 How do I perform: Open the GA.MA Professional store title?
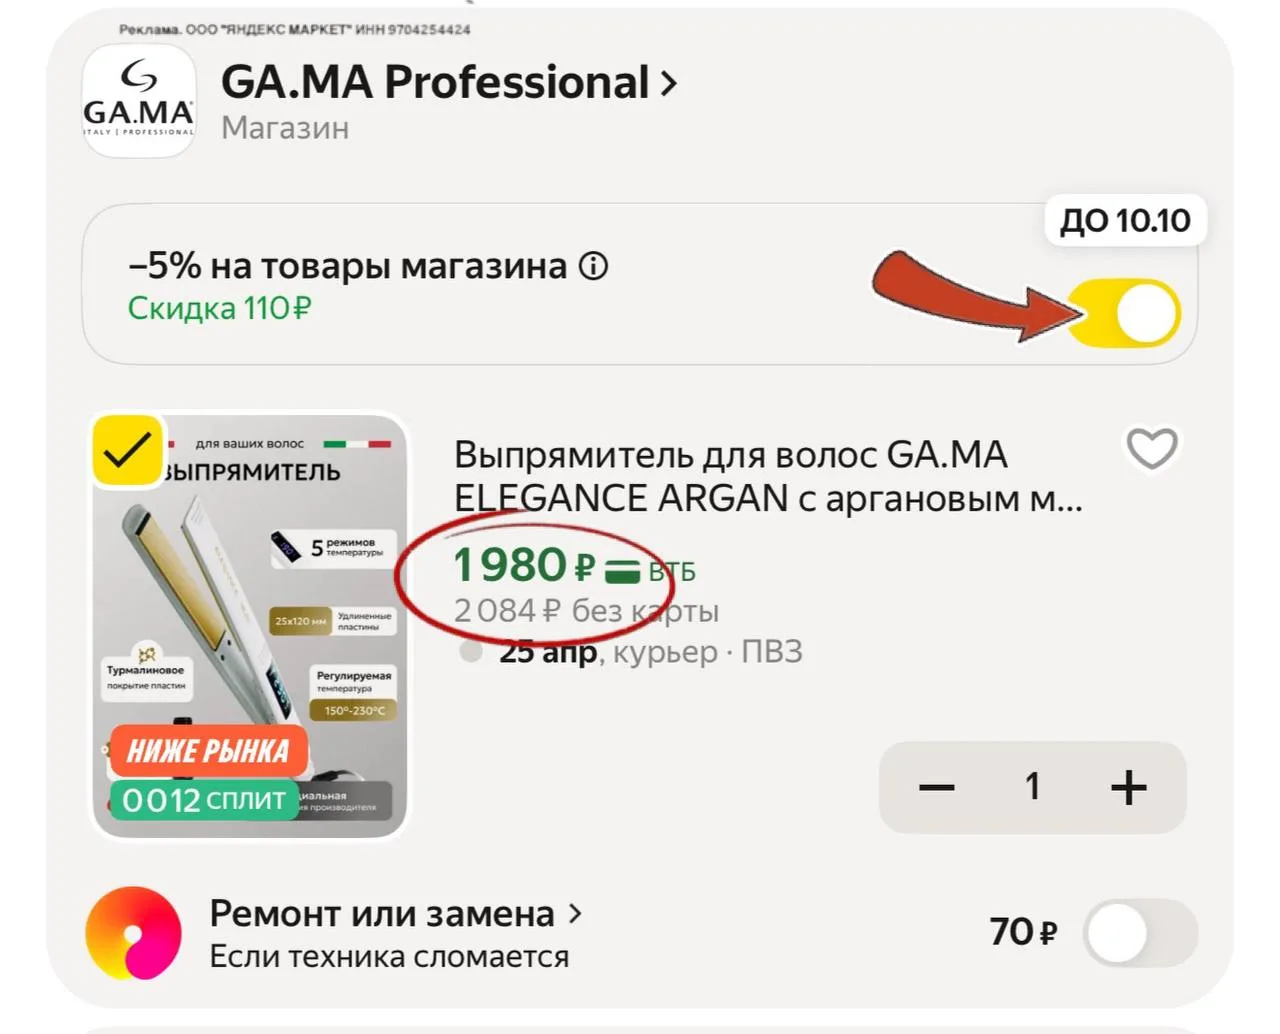(434, 83)
